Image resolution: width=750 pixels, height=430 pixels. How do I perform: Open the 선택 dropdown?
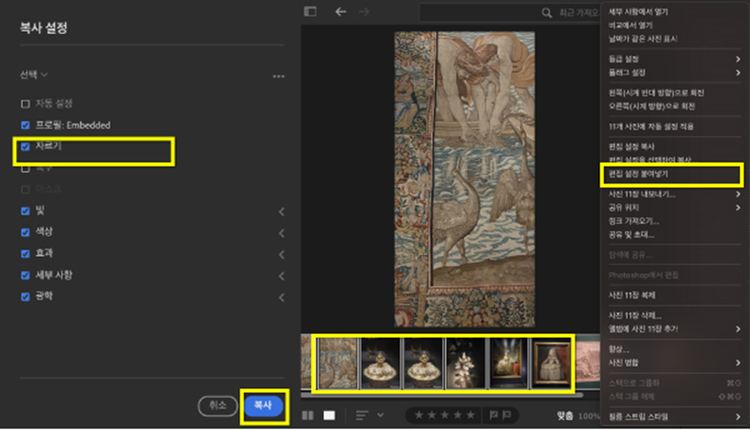coord(33,75)
